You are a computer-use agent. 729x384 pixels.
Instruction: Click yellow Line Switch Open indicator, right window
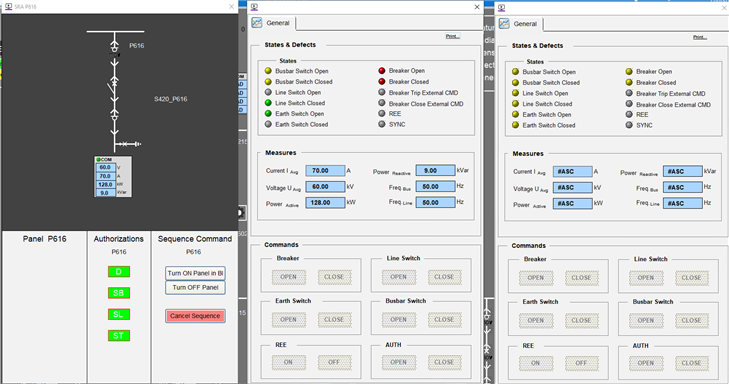click(x=516, y=93)
